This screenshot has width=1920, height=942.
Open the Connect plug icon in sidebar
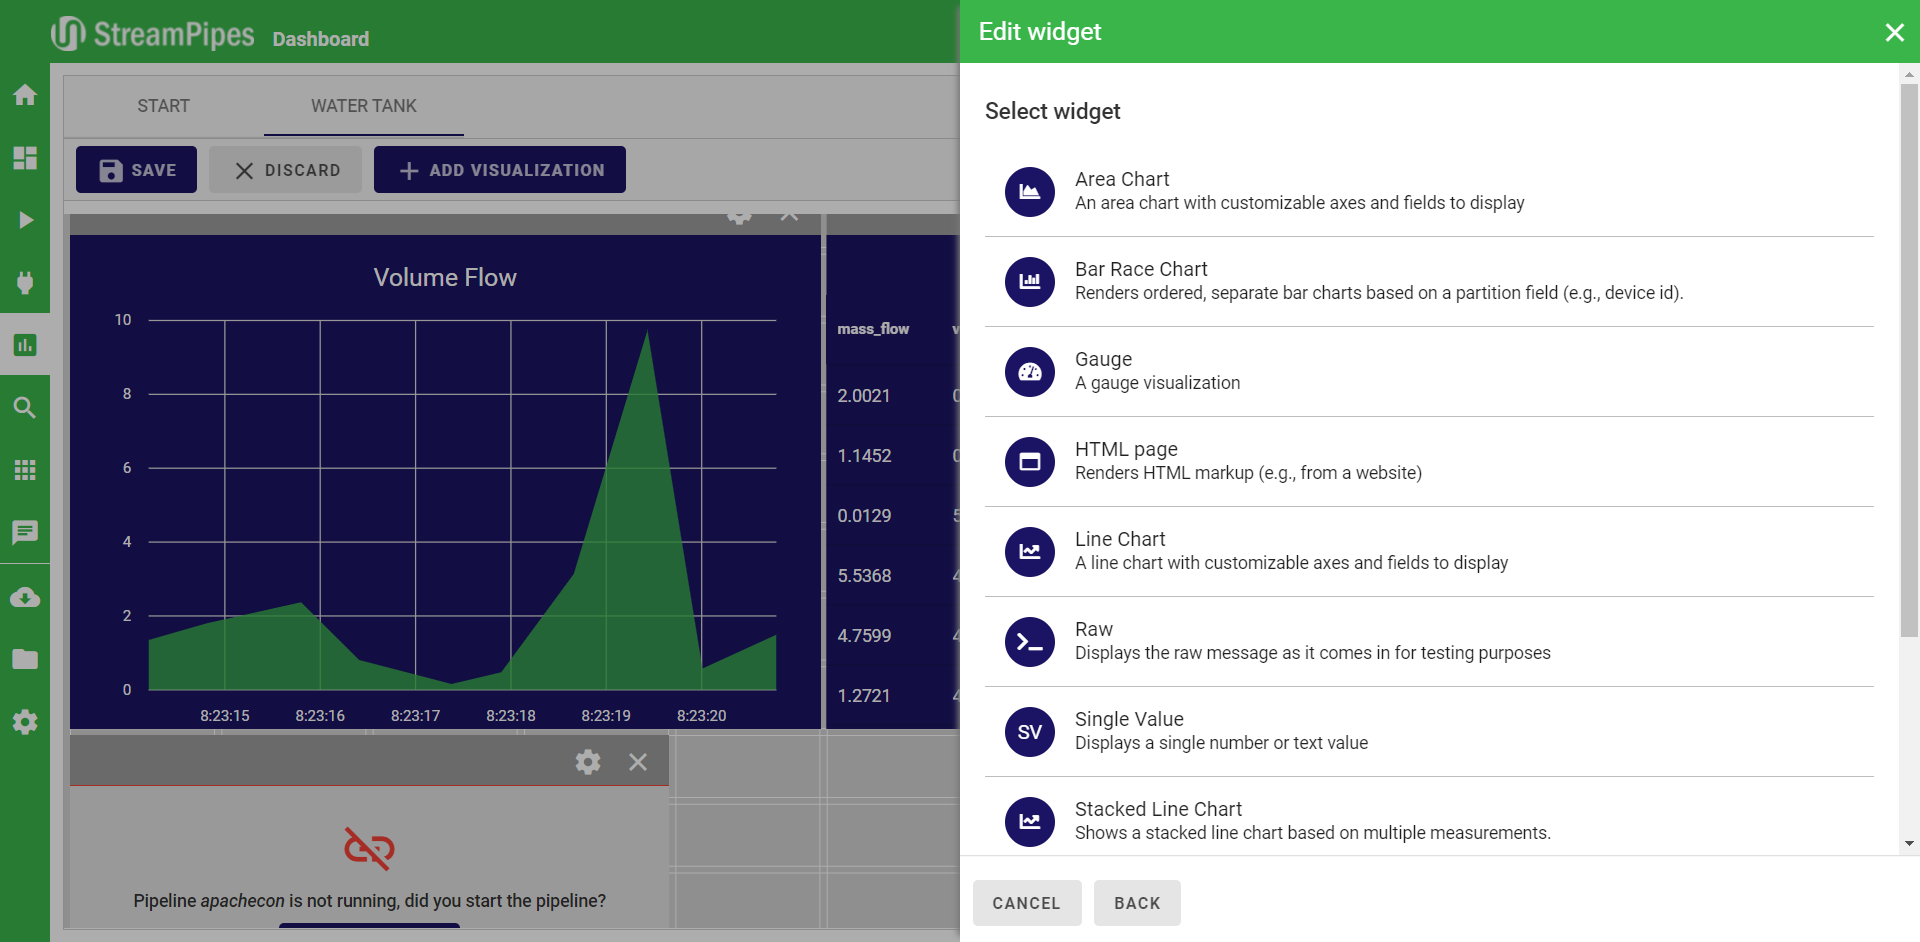tap(25, 282)
